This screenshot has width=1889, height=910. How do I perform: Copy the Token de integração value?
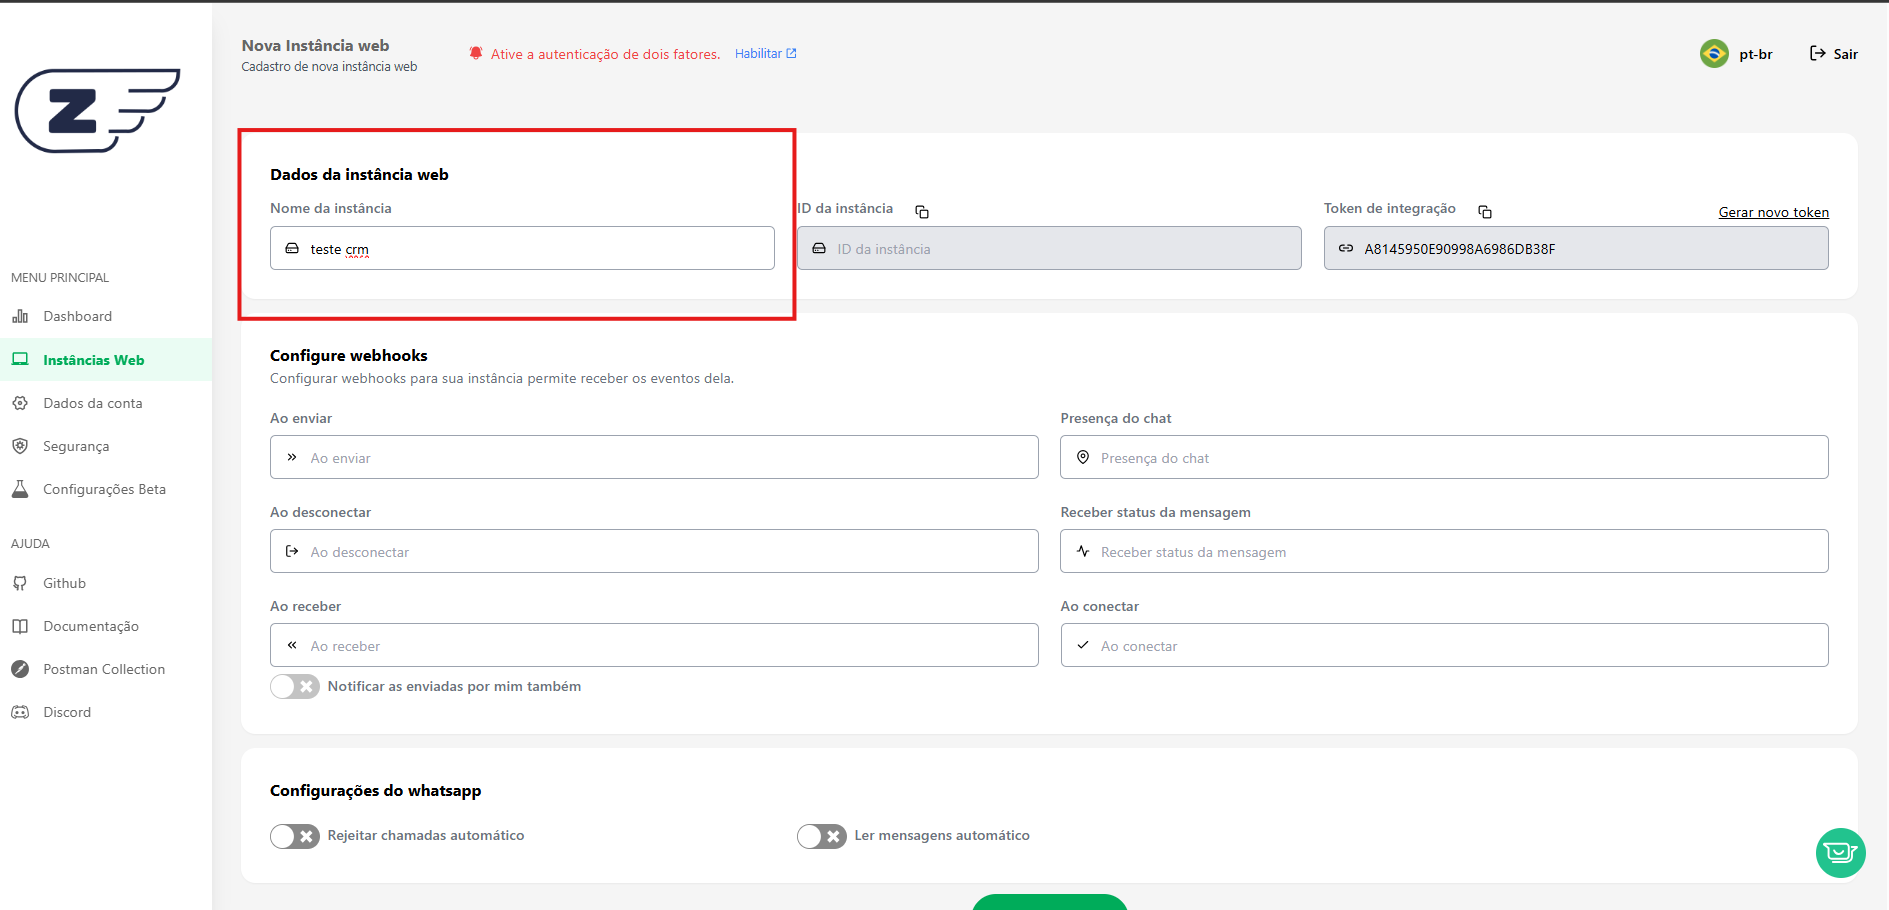coord(1485,211)
